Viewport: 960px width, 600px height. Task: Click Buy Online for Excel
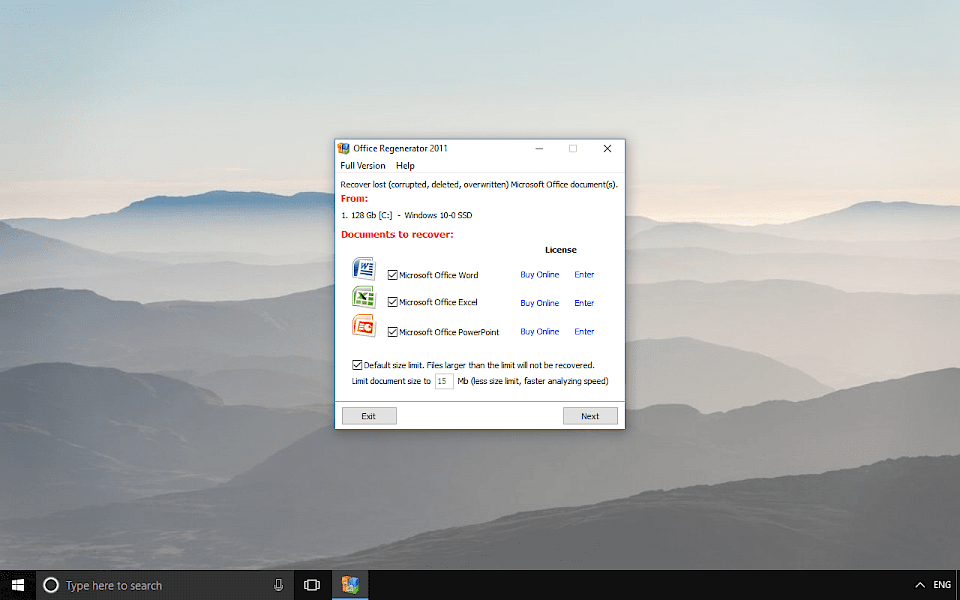(539, 302)
